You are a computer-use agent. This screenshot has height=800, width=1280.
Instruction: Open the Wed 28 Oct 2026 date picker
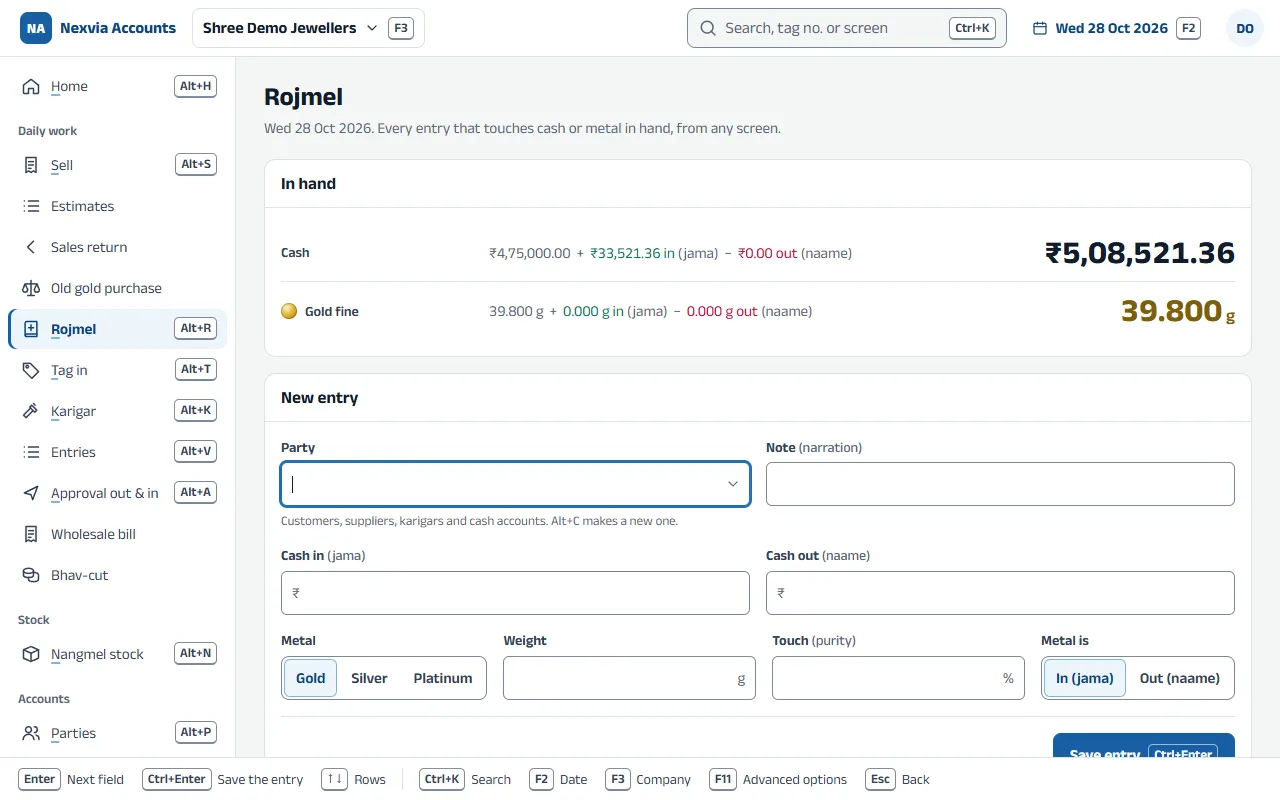(x=1116, y=28)
